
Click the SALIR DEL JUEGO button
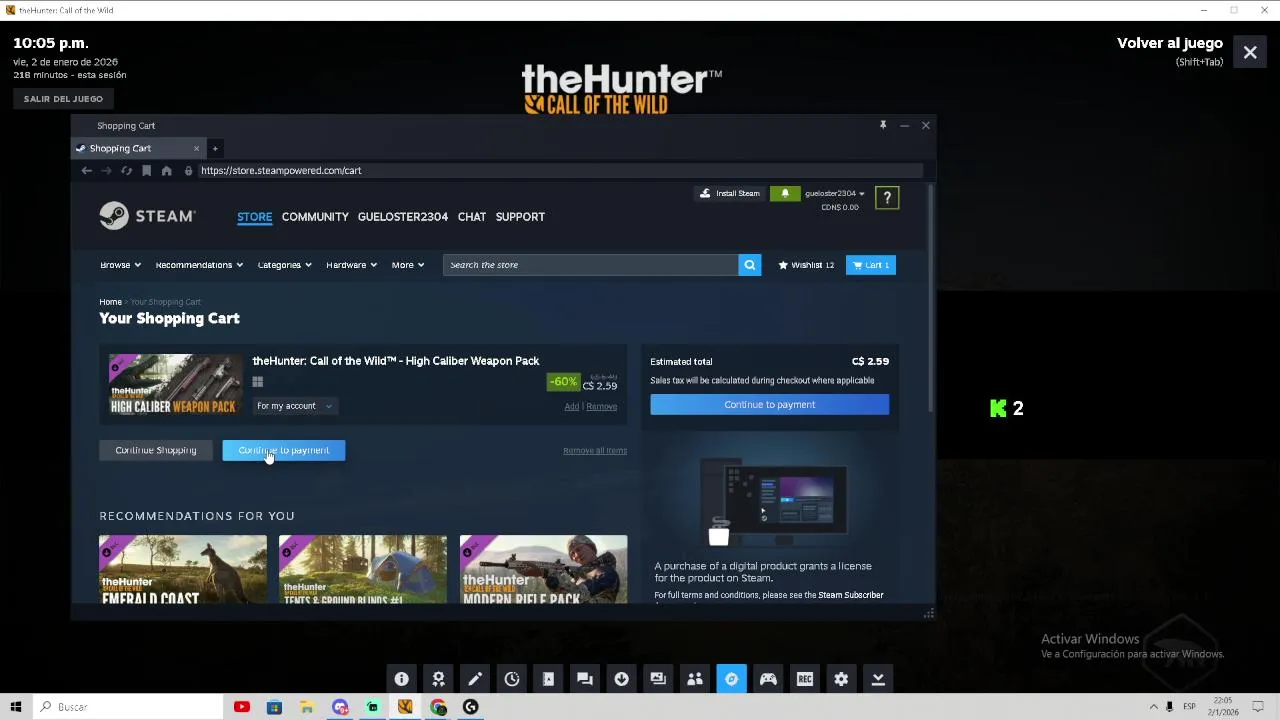[x=63, y=99]
